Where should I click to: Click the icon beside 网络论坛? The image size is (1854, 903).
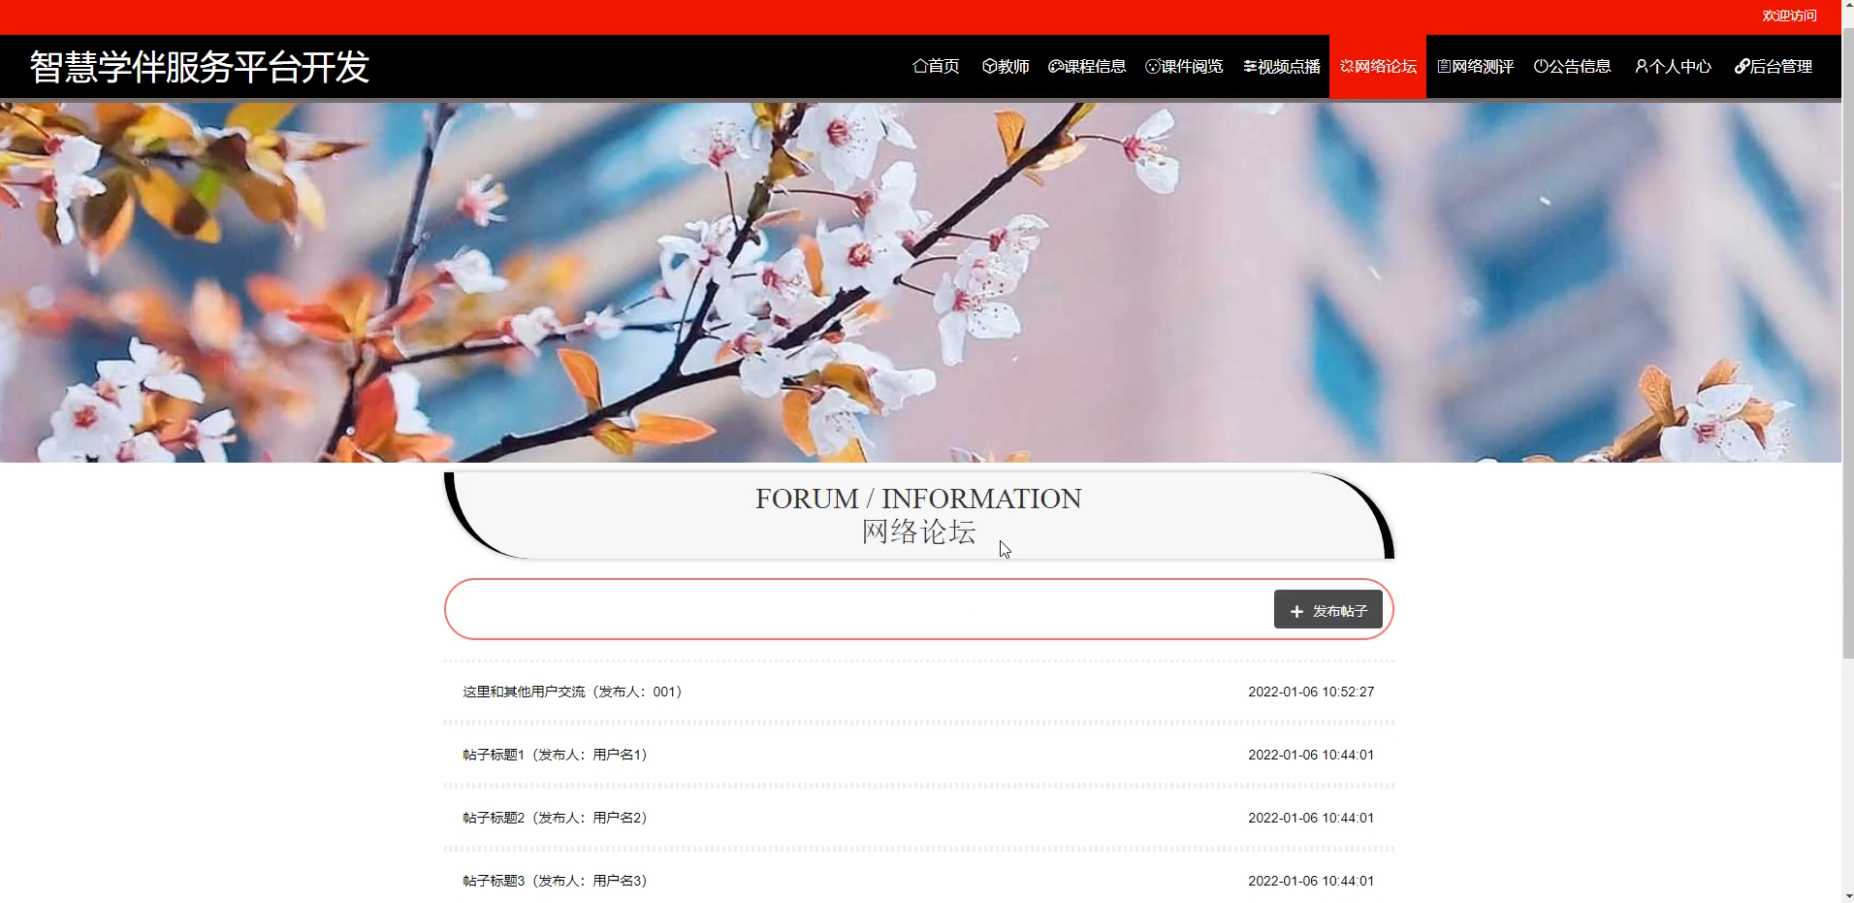tap(1347, 66)
